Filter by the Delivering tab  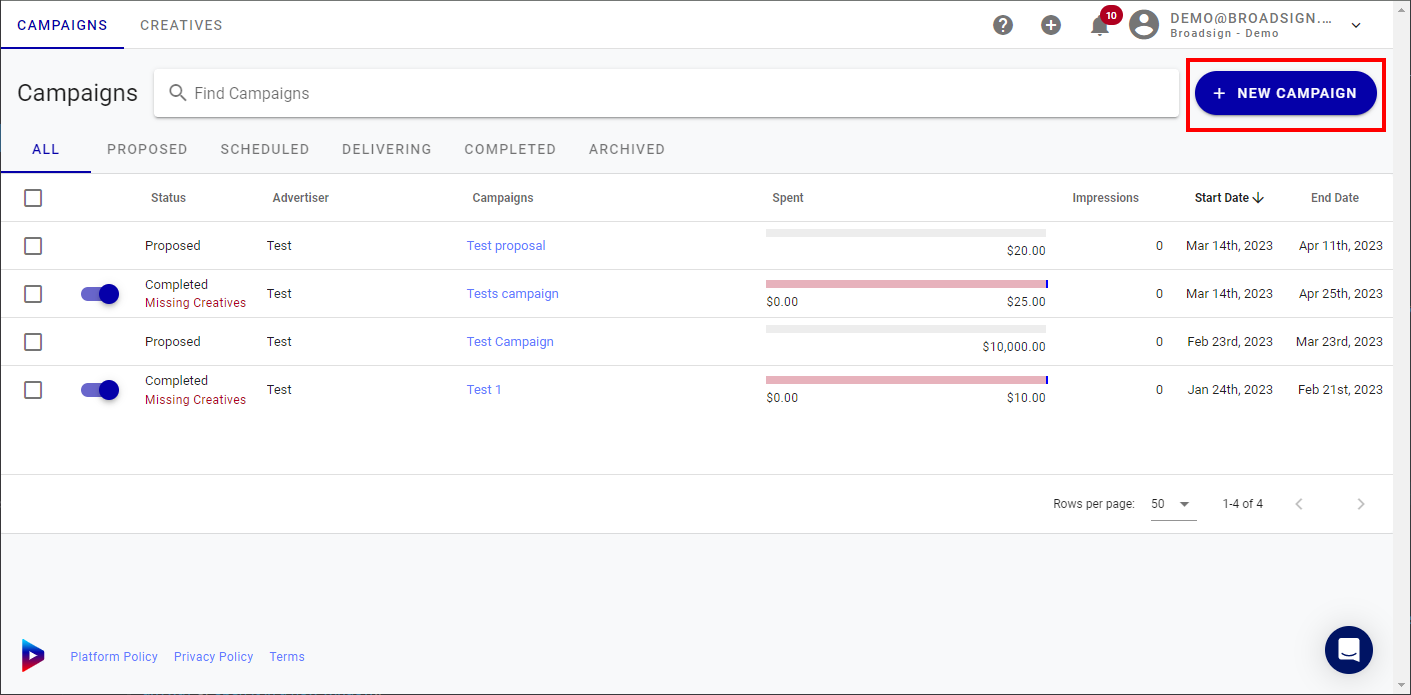(x=386, y=149)
